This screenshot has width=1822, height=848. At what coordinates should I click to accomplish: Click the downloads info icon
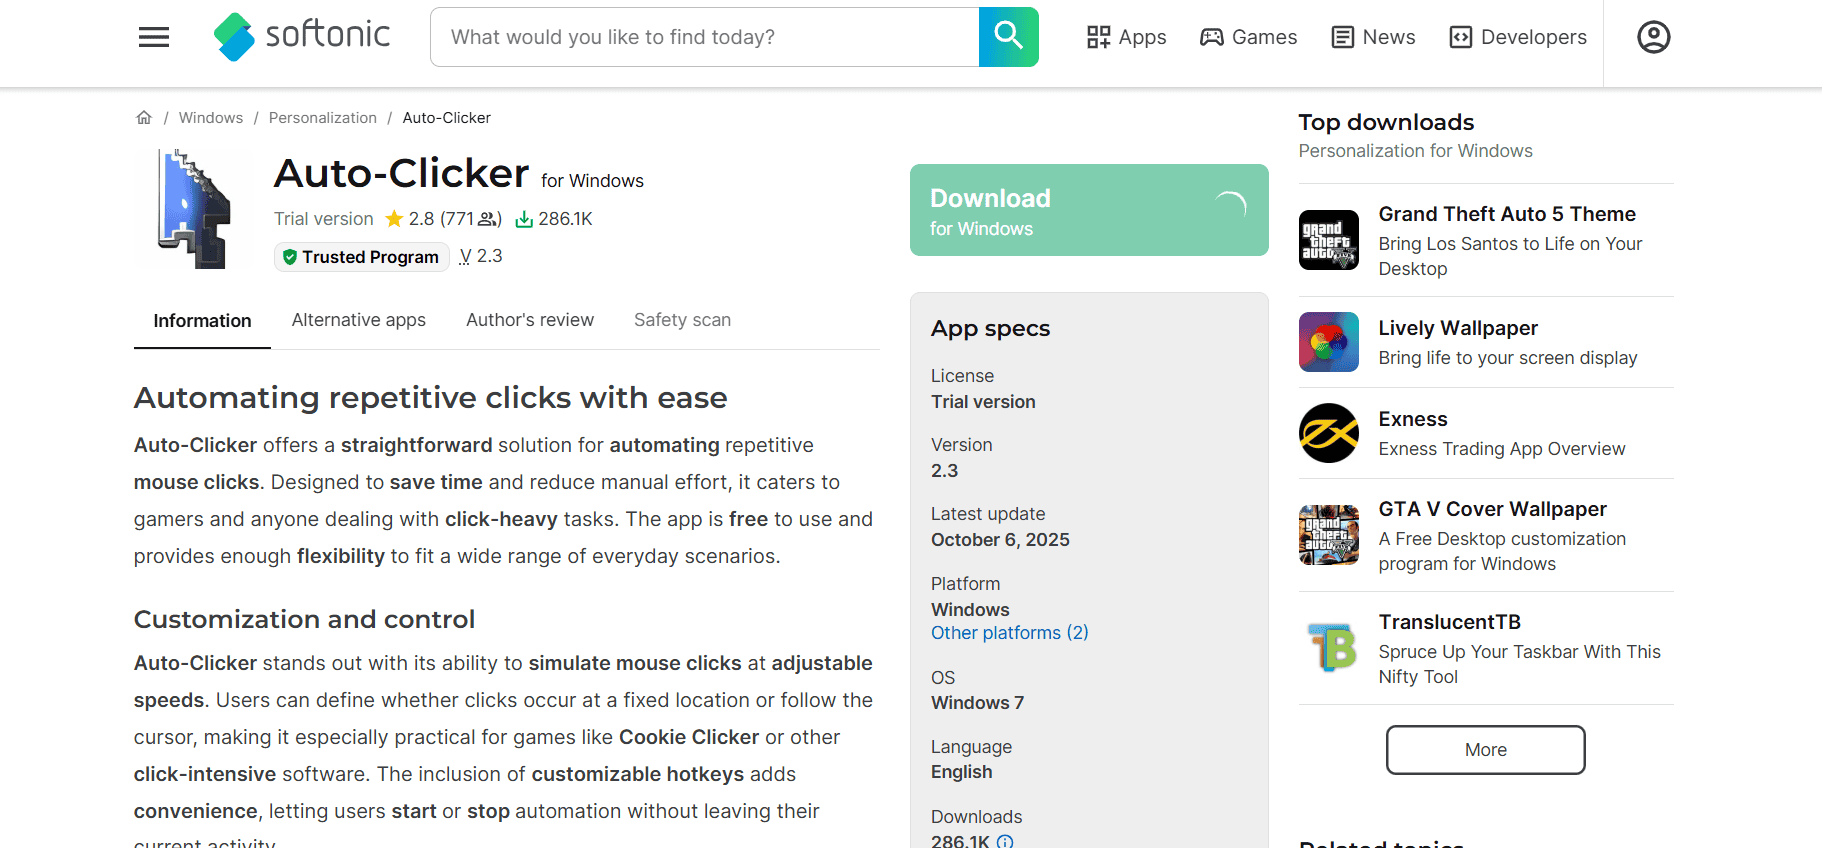click(x=1005, y=841)
